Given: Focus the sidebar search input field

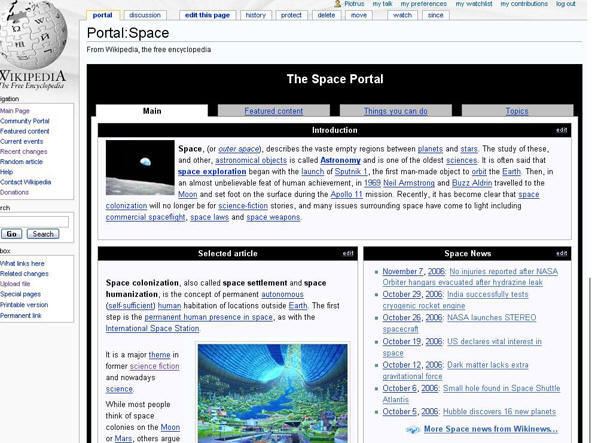Looking at the screenshot, I should point(34,222).
